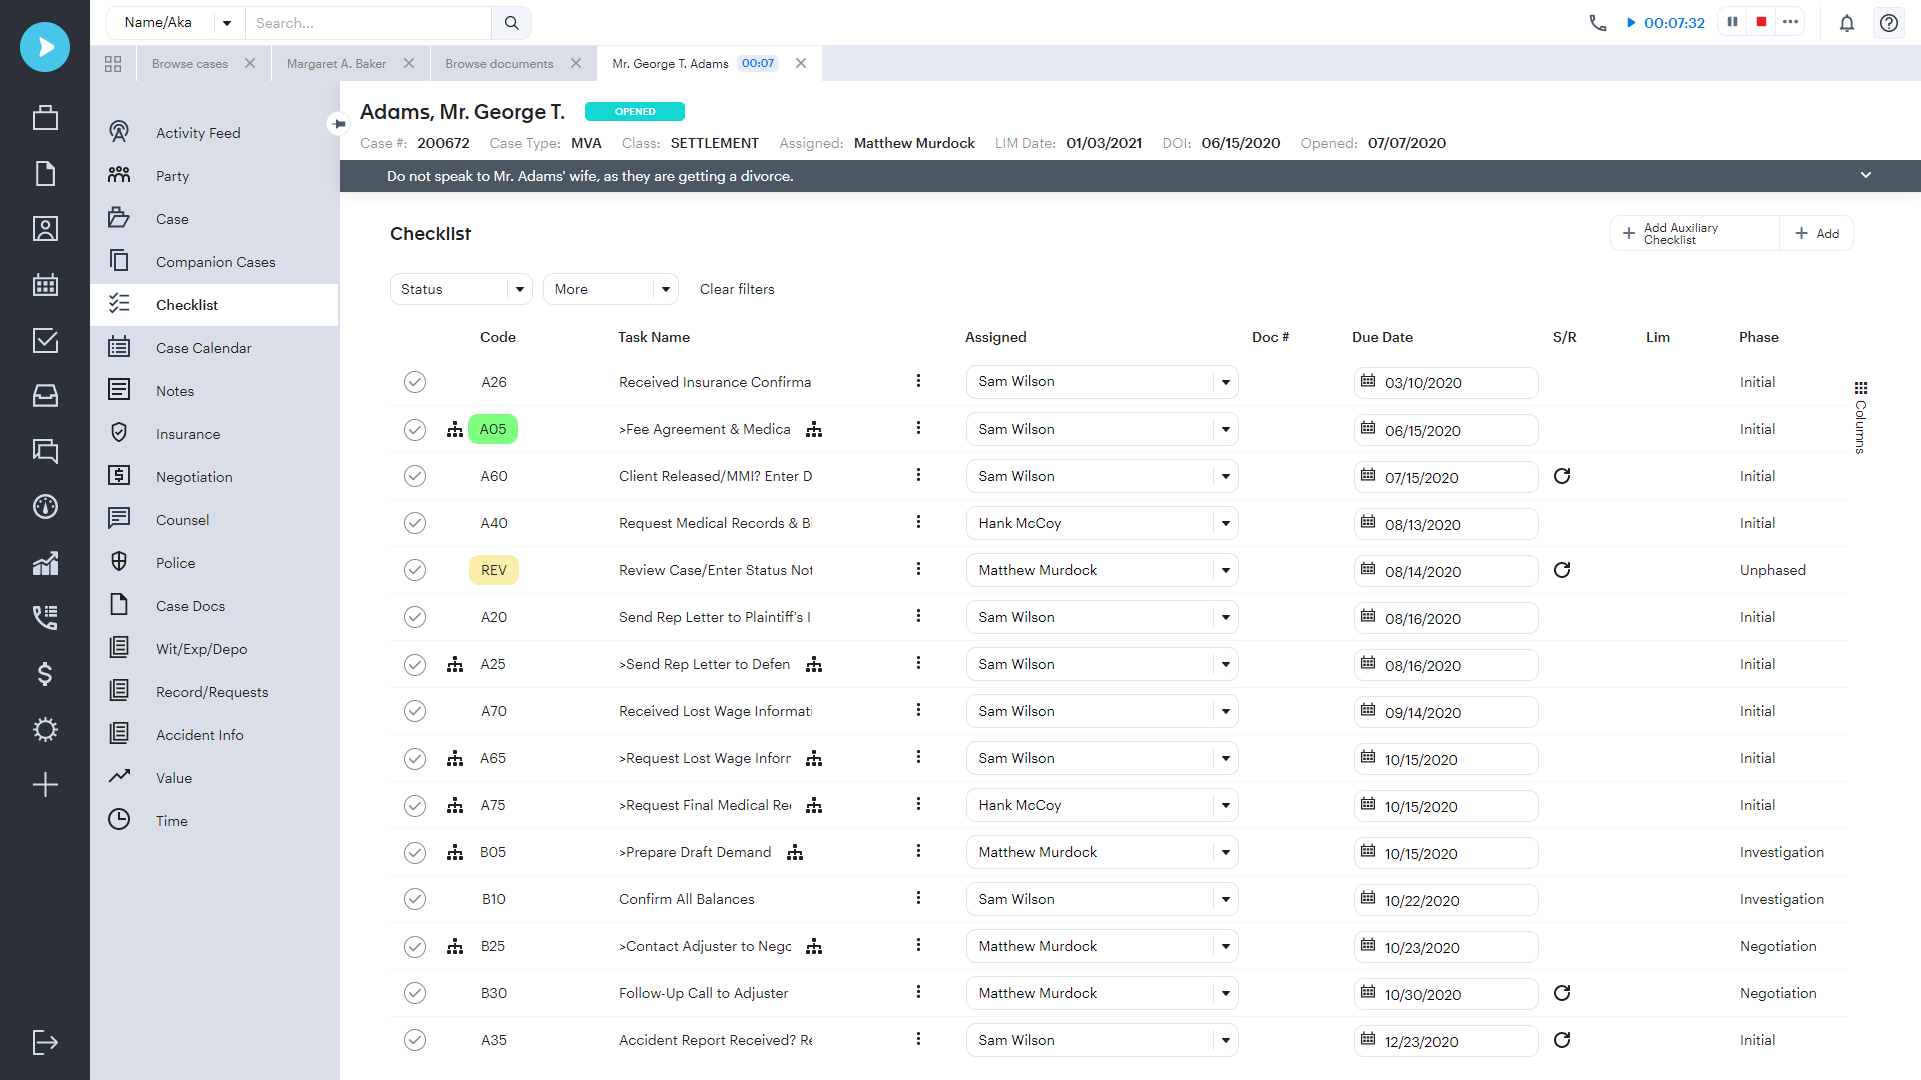Switch to the Browse documents tab
Screen dimensions: 1921x1080
(x=499, y=63)
